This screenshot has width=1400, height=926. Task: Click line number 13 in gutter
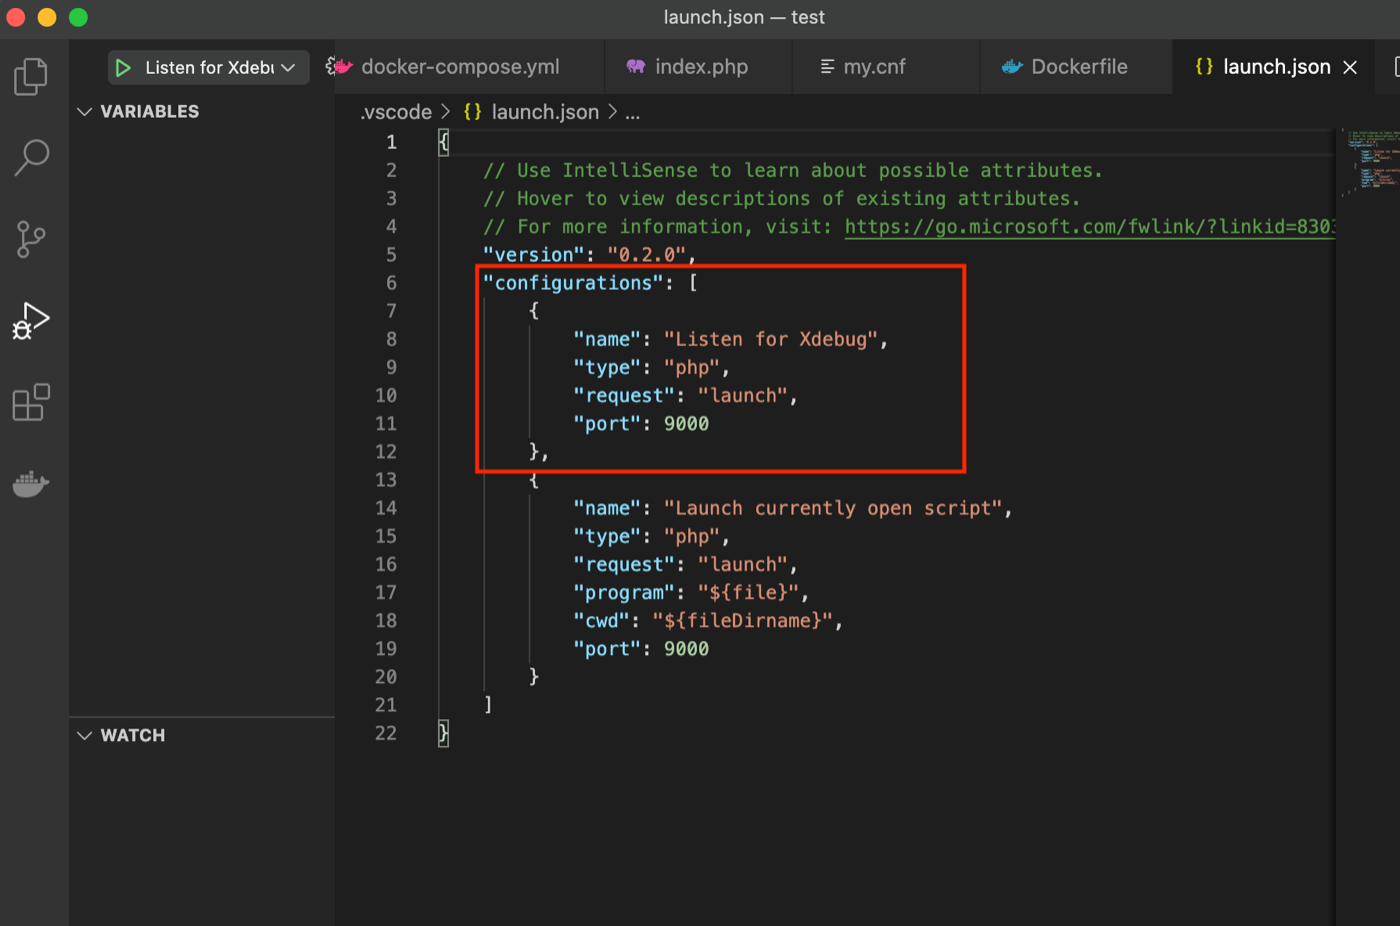coord(385,480)
